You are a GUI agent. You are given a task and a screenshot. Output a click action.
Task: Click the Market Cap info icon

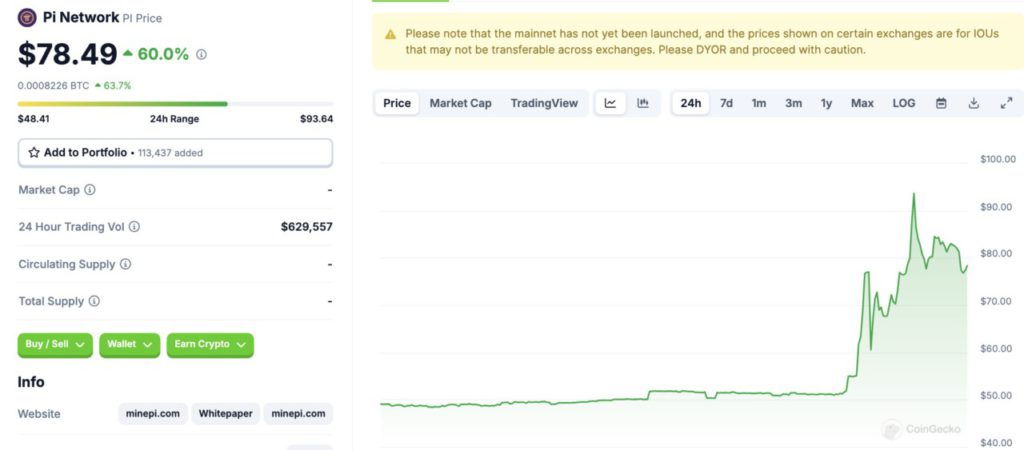click(x=90, y=190)
